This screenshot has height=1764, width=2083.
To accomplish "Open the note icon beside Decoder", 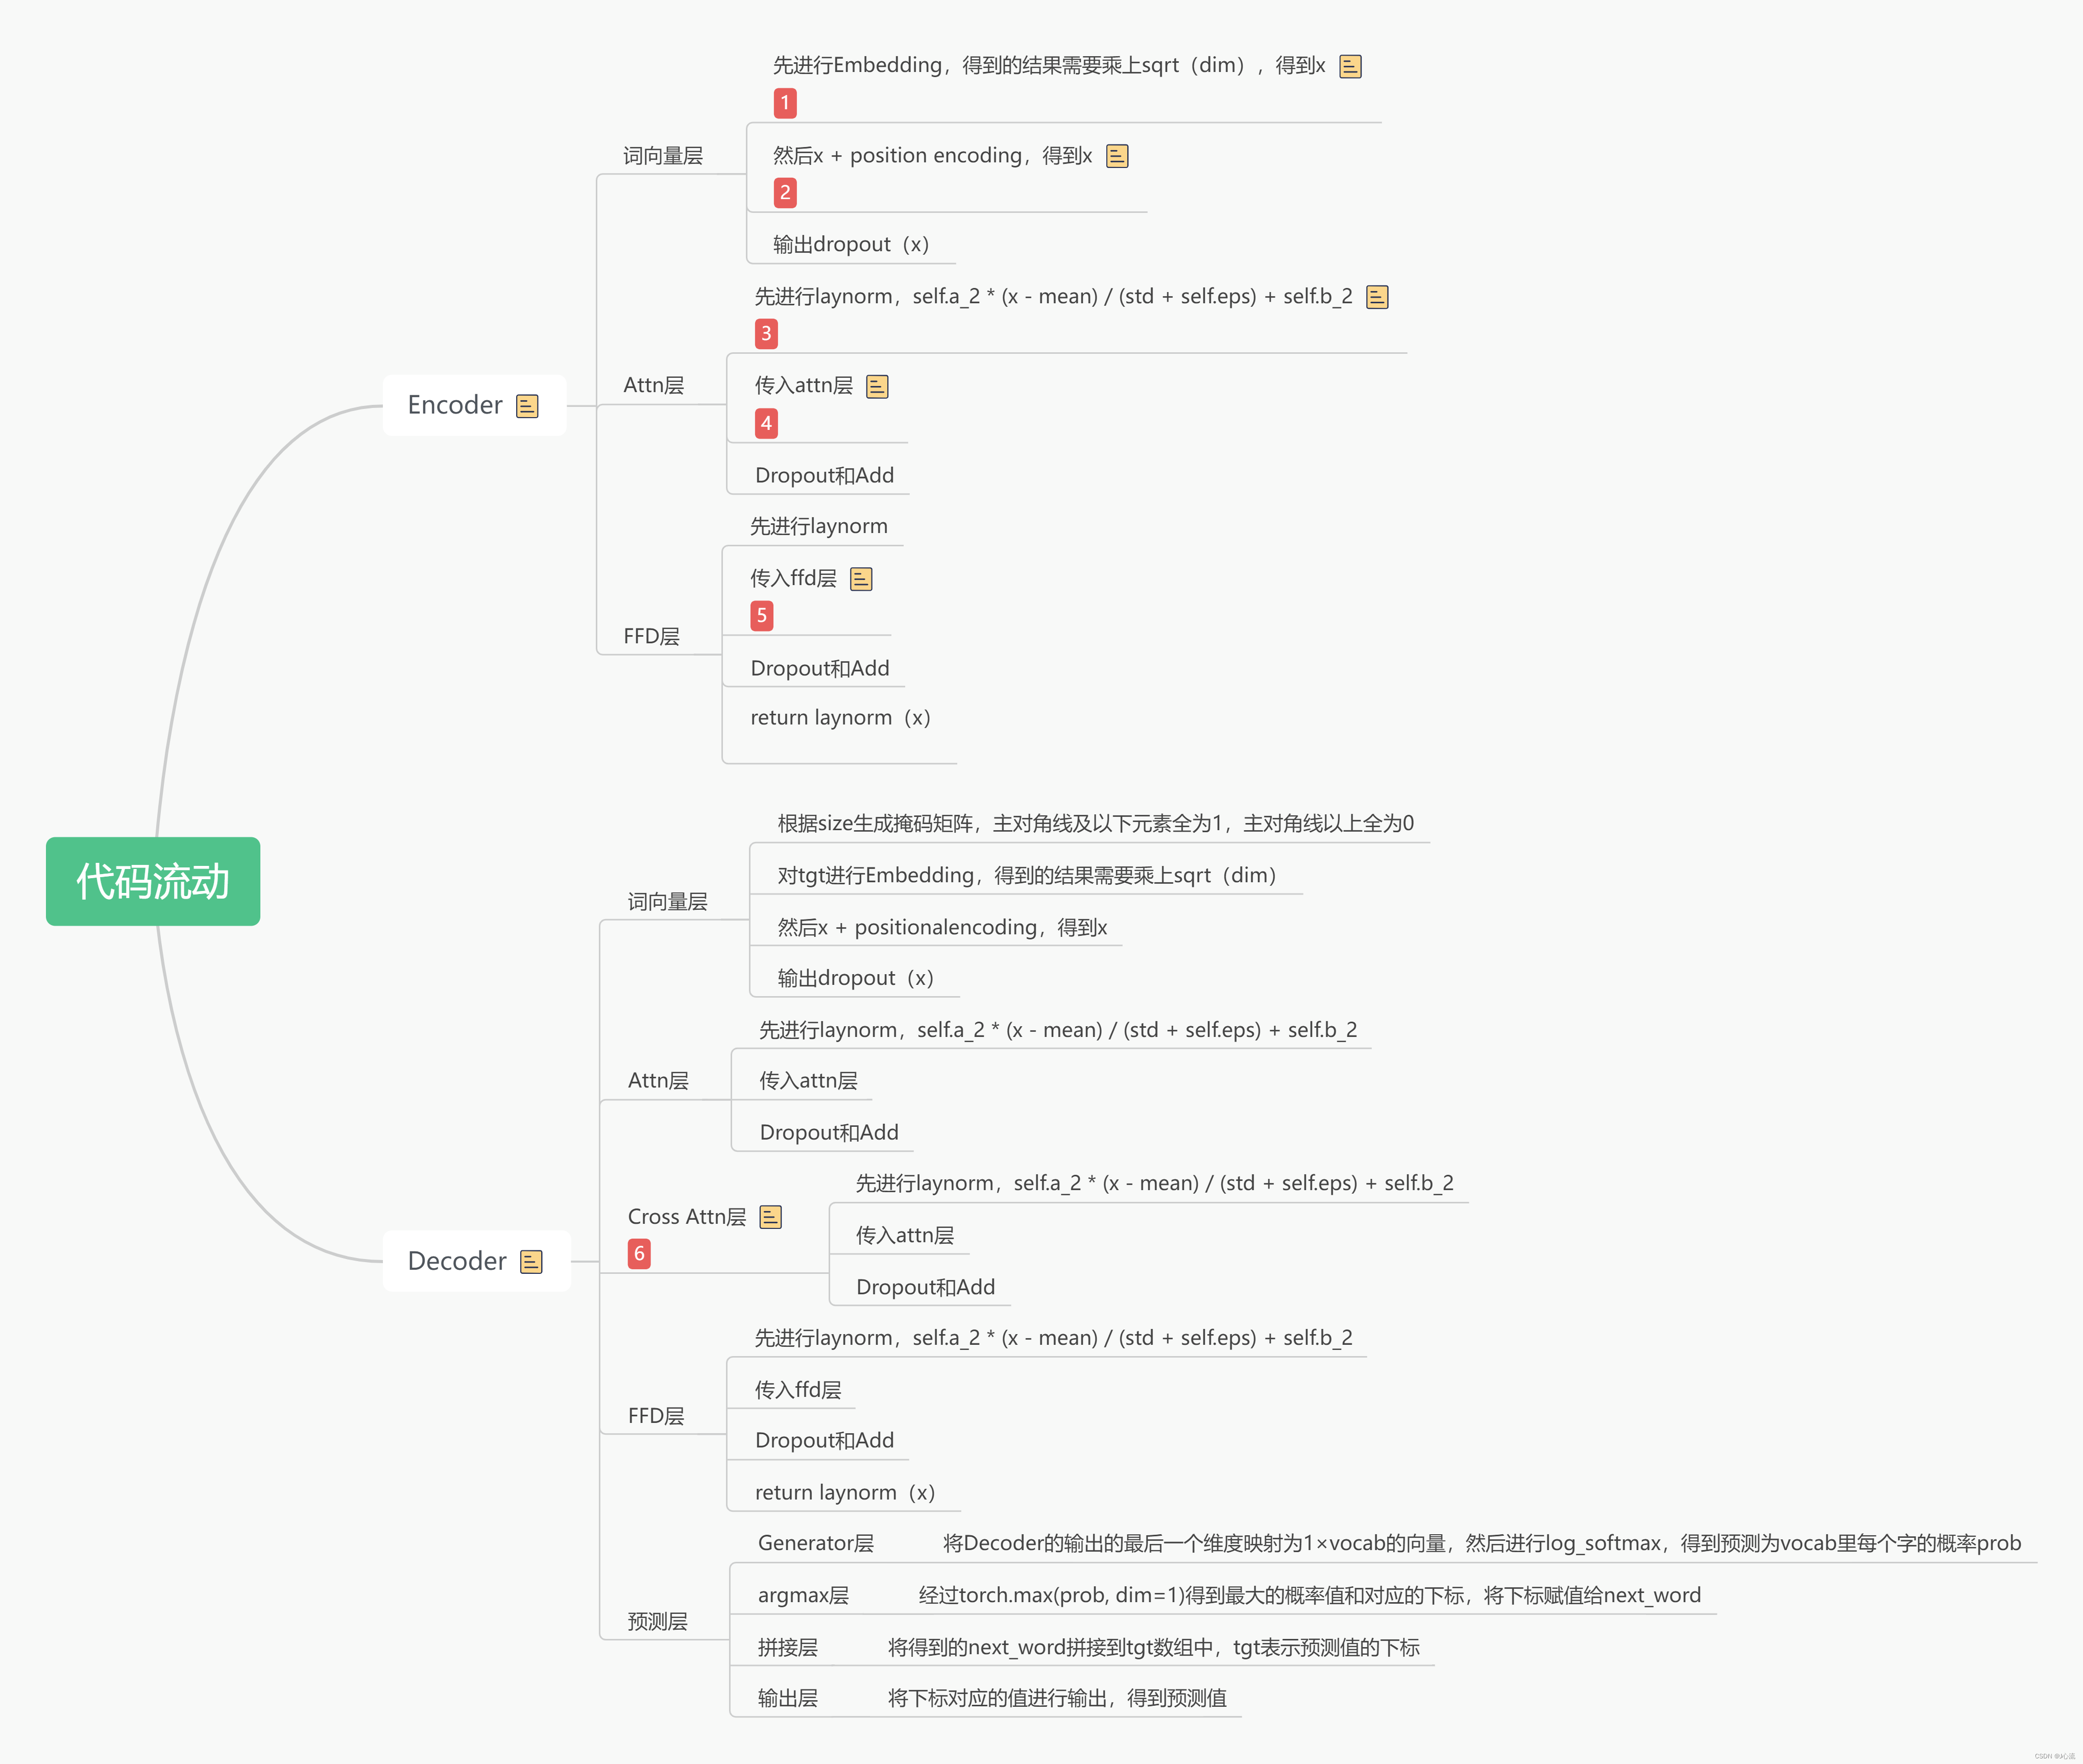I will (x=531, y=1262).
